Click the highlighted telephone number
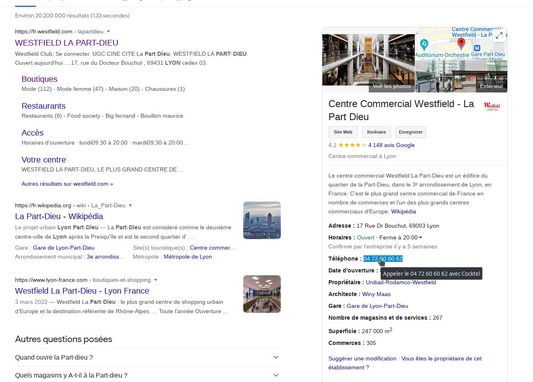Image resolution: width=533 pixels, height=382 pixels. [x=383, y=259]
